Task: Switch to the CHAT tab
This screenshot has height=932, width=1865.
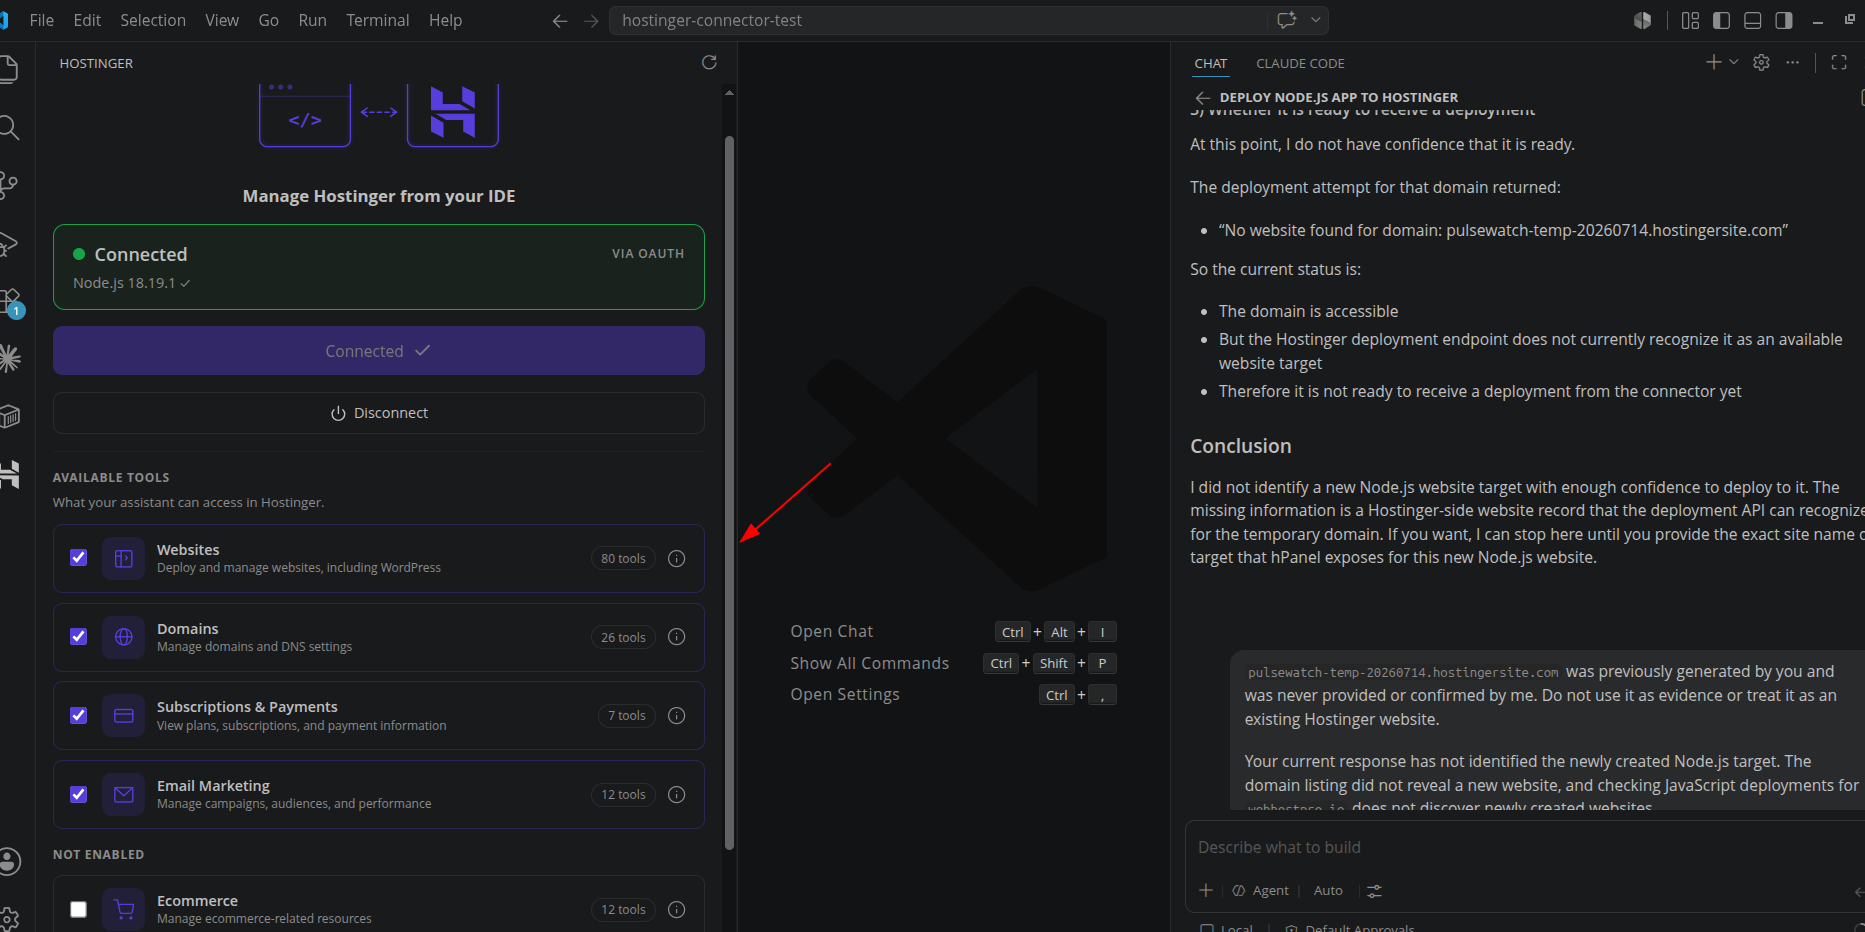Action: click(1211, 63)
